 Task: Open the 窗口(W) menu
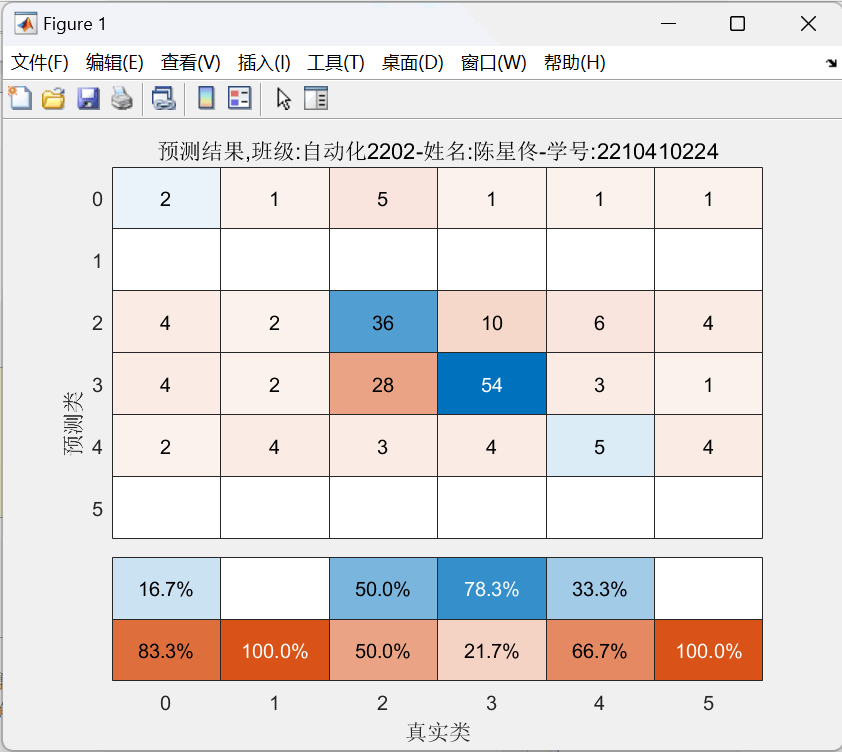(493, 63)
